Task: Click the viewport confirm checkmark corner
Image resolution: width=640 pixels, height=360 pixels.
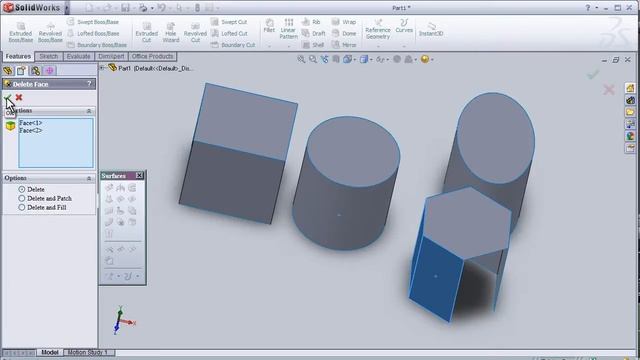Action: [x=593, y=74]
